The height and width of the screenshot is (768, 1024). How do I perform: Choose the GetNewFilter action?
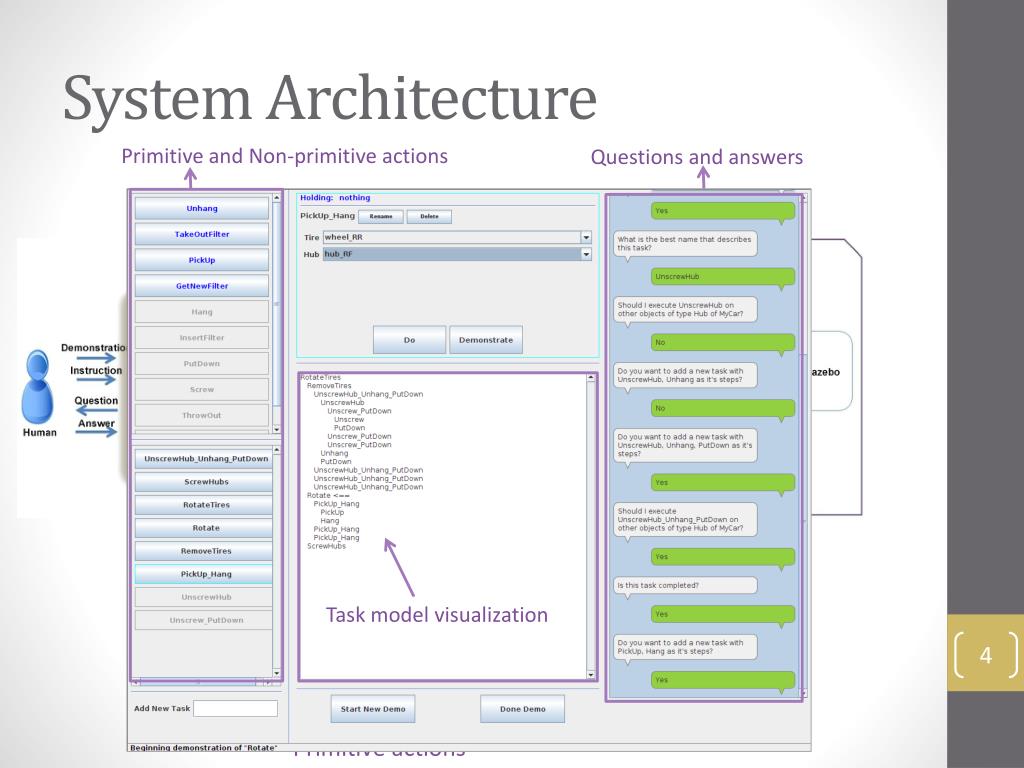coord(202,286)
